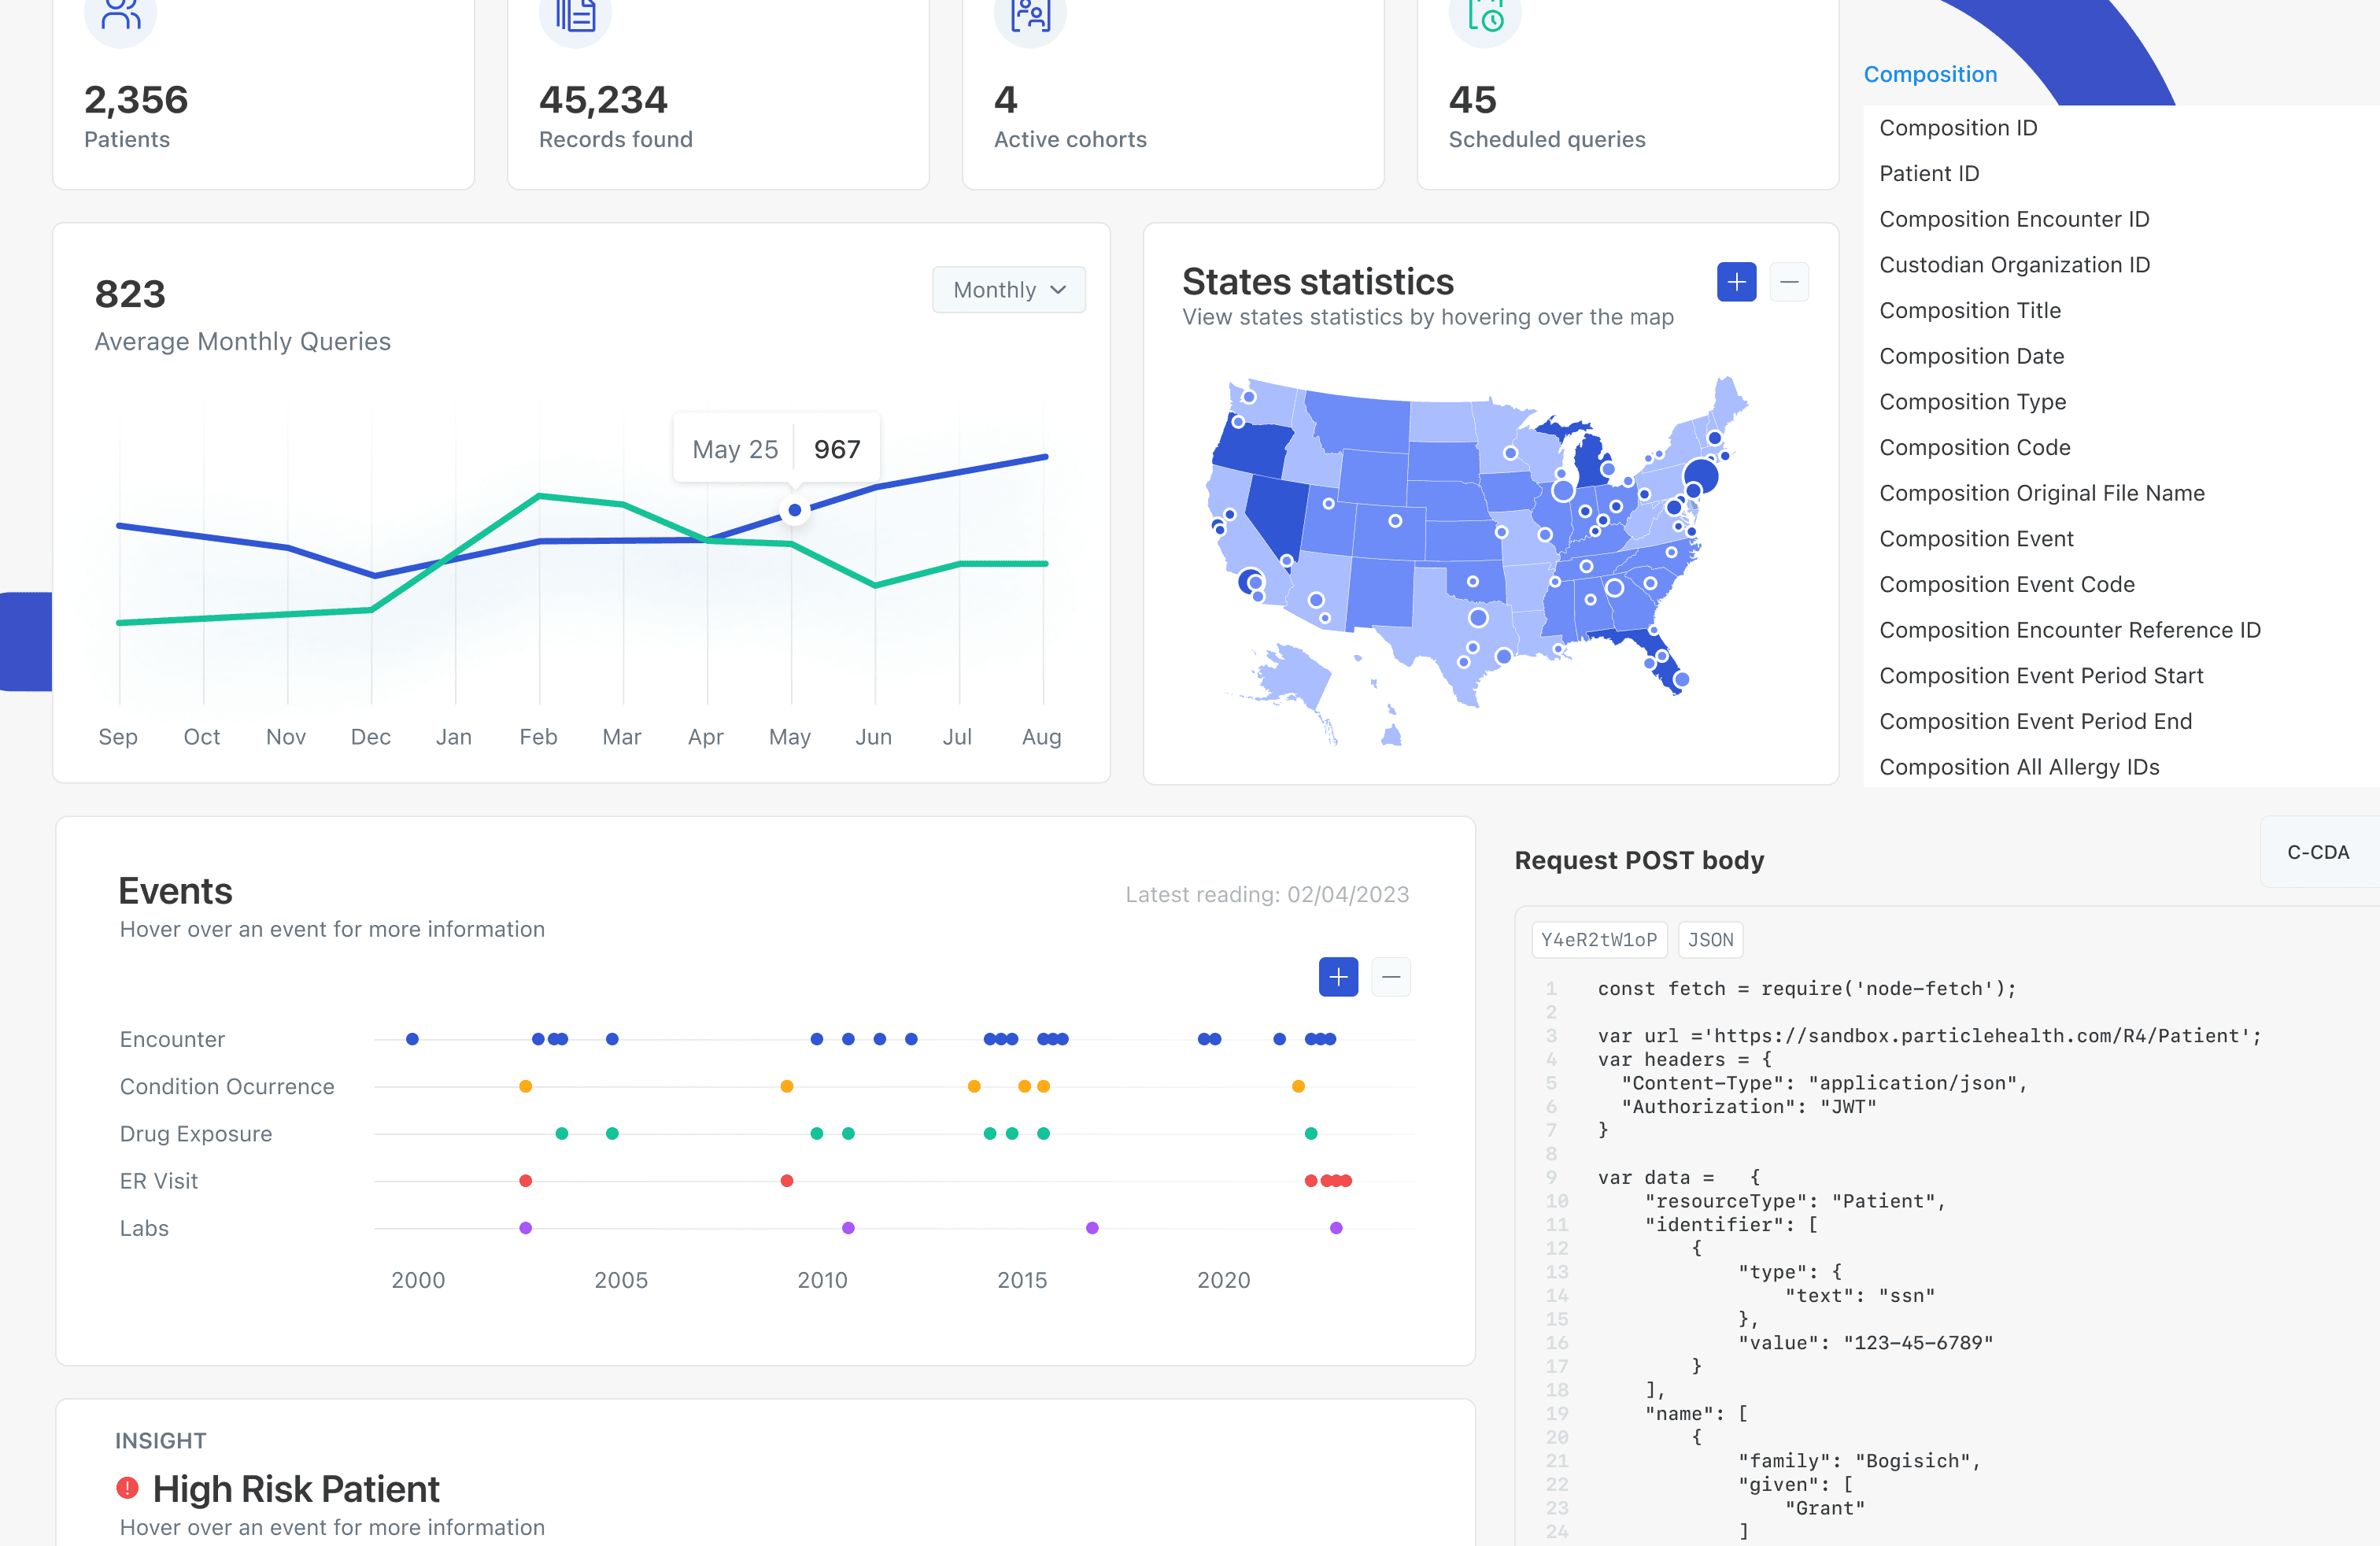Click the Patients card users icon

point(121,14)
